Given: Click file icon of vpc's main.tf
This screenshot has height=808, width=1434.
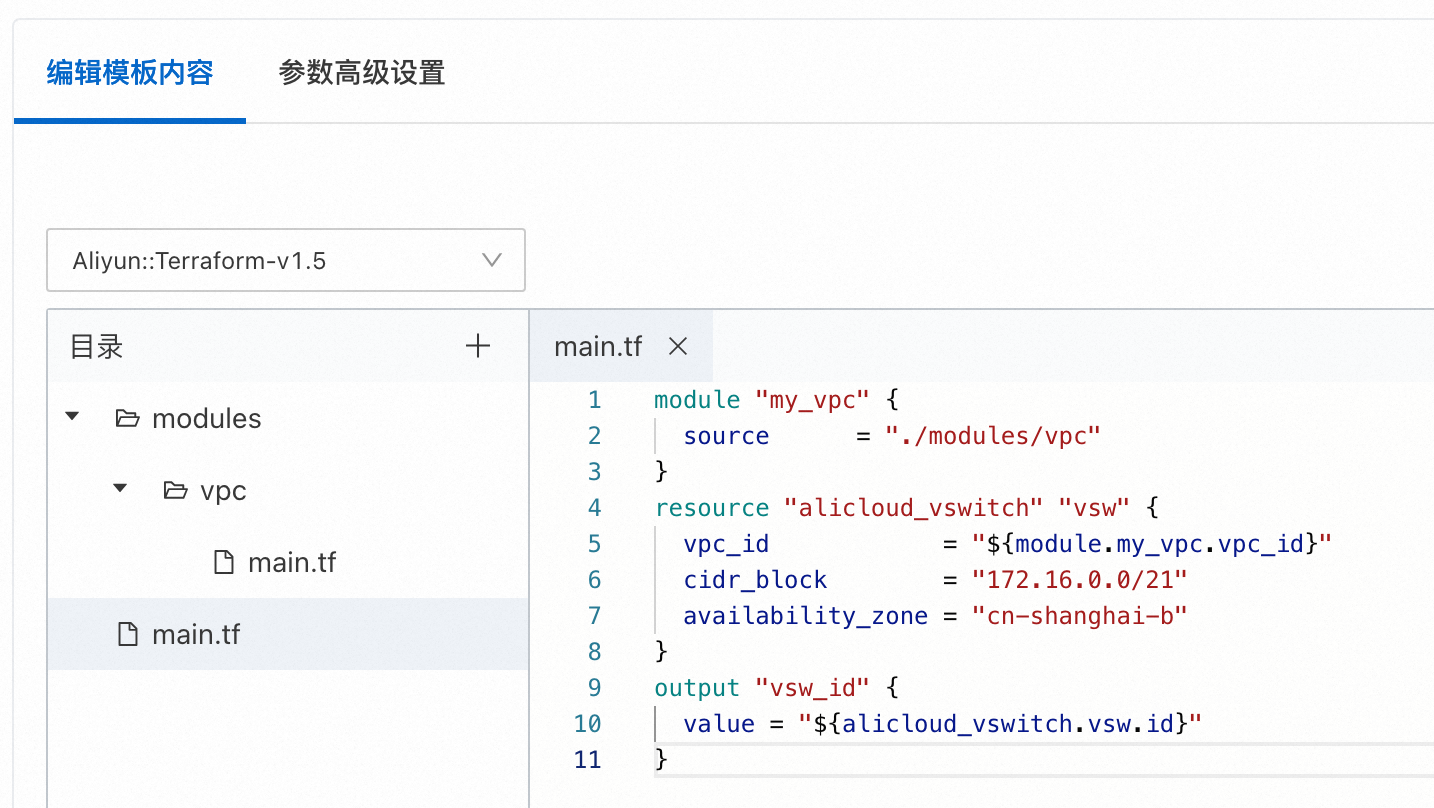Looking at the screenshot, I should 224,562.
